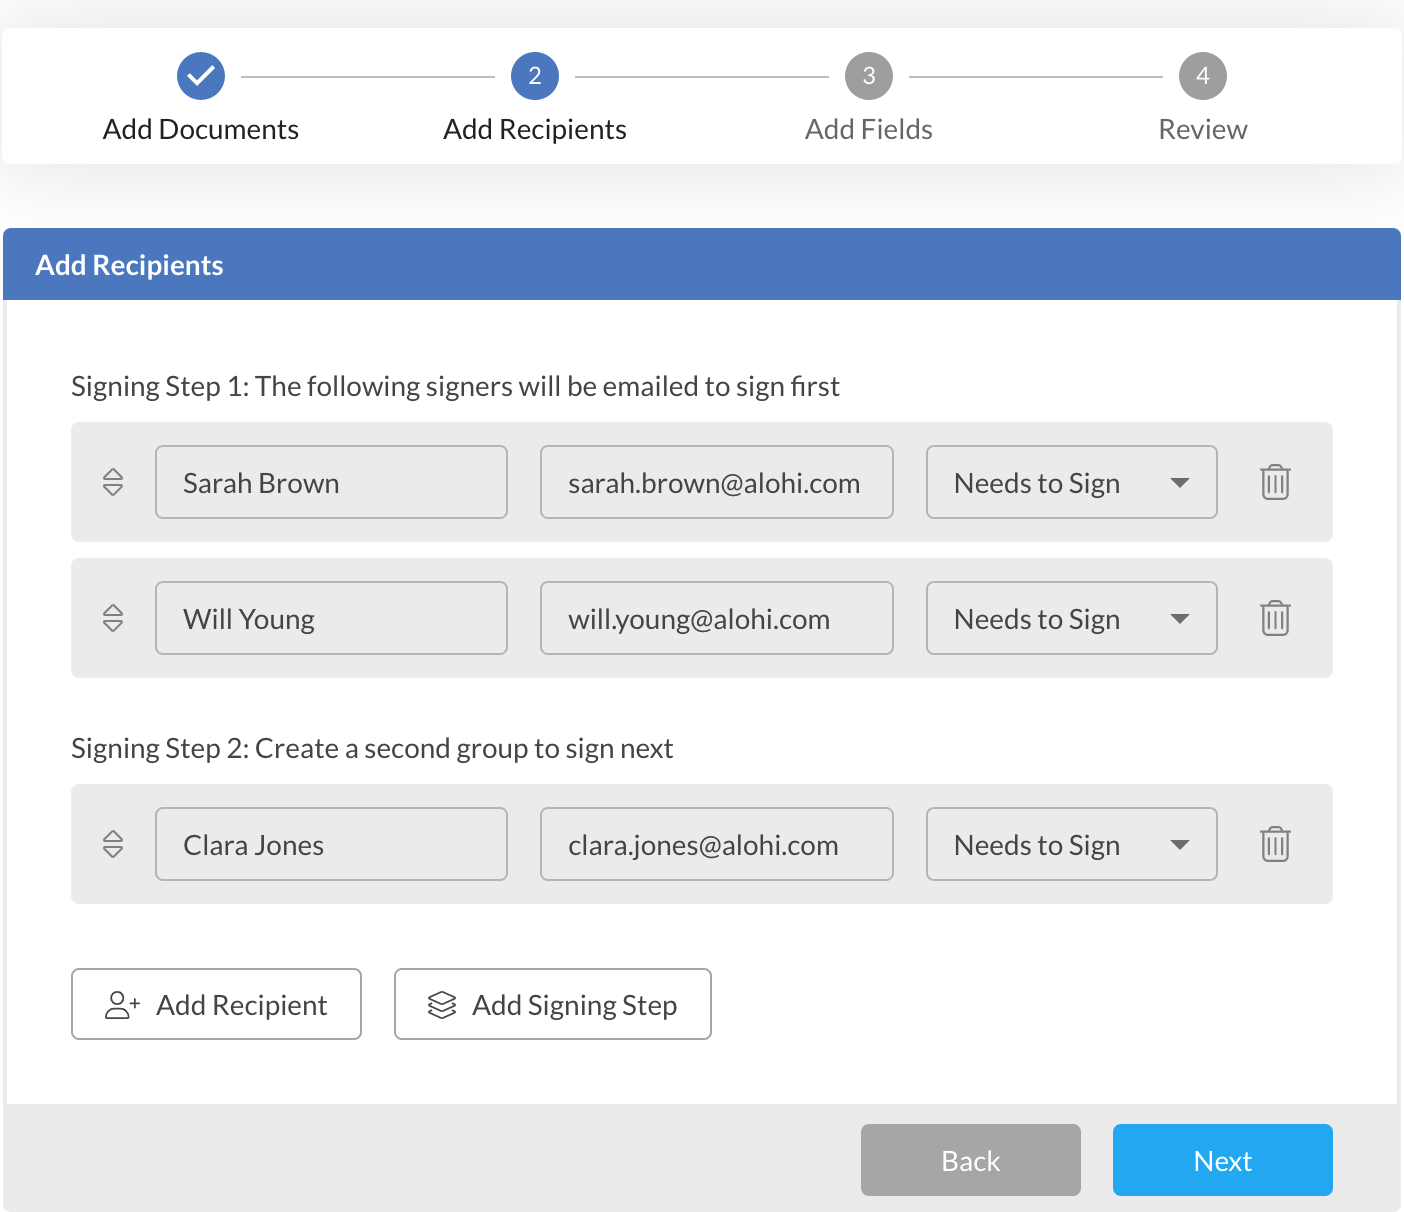The height and width of the screenshot is (1212, 1404).
Task: Click reorder arrows next to Will Young
Action: (113, 618)
